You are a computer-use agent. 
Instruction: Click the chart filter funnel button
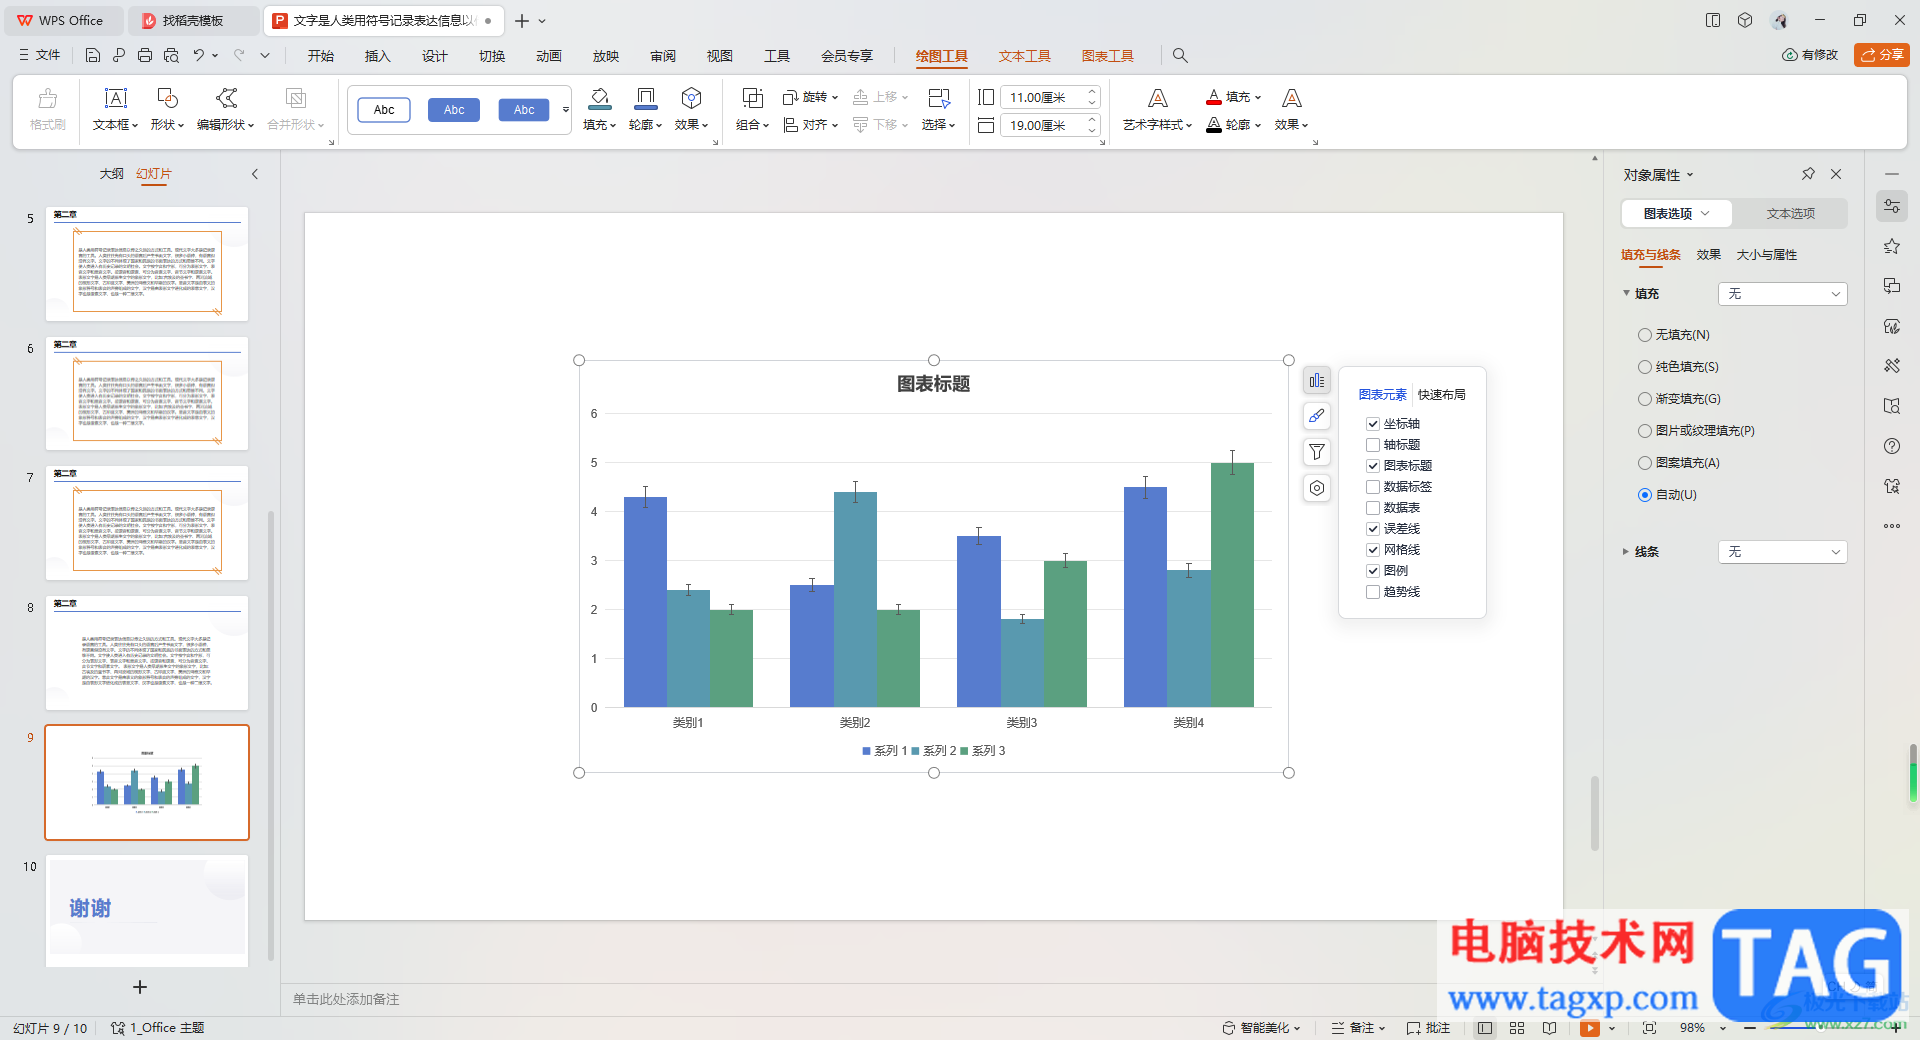coord(1317,452)
